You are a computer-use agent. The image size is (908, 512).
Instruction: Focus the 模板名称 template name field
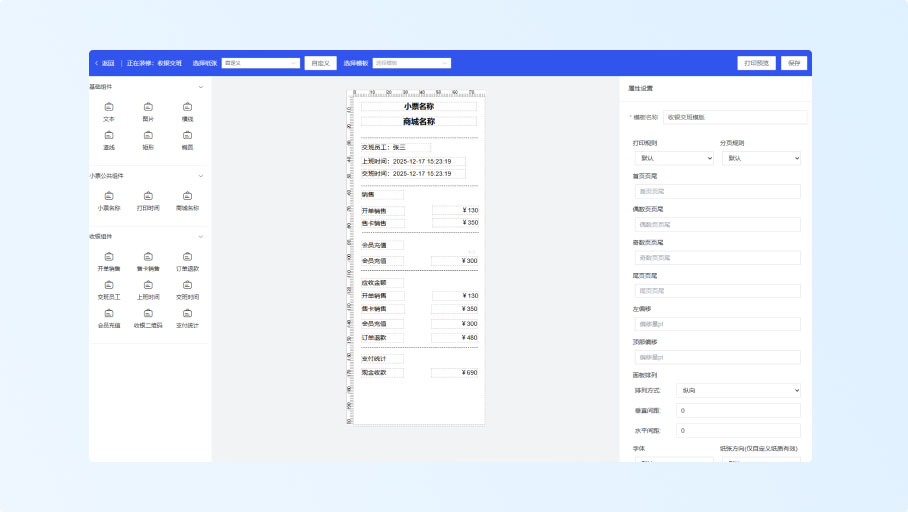pyautogui.click(x=734, y=117)
